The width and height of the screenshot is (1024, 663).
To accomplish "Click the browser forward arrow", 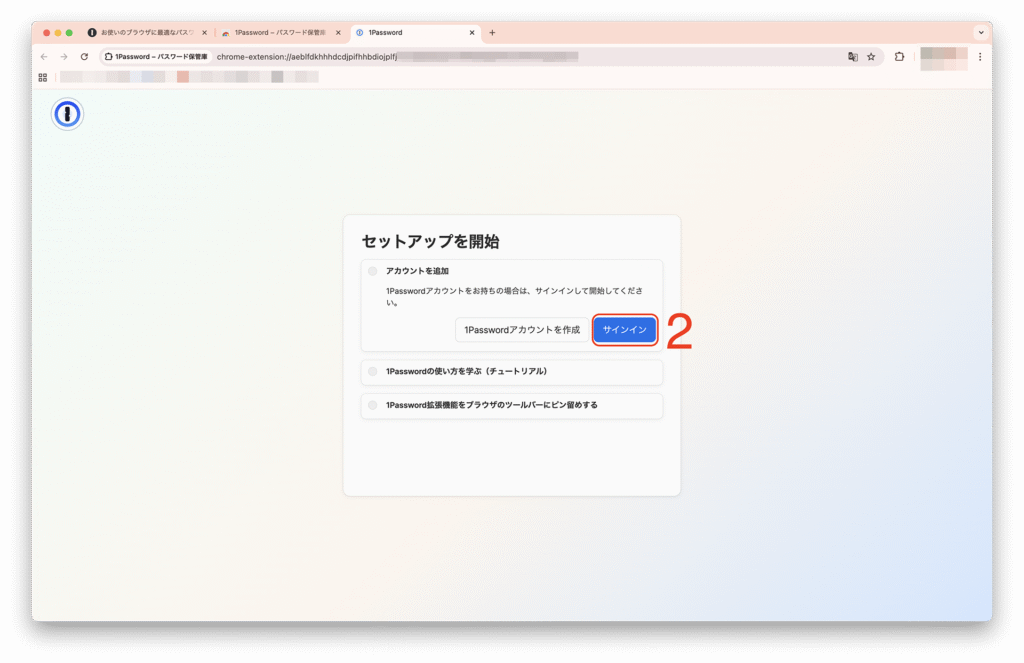I will 64,57.
